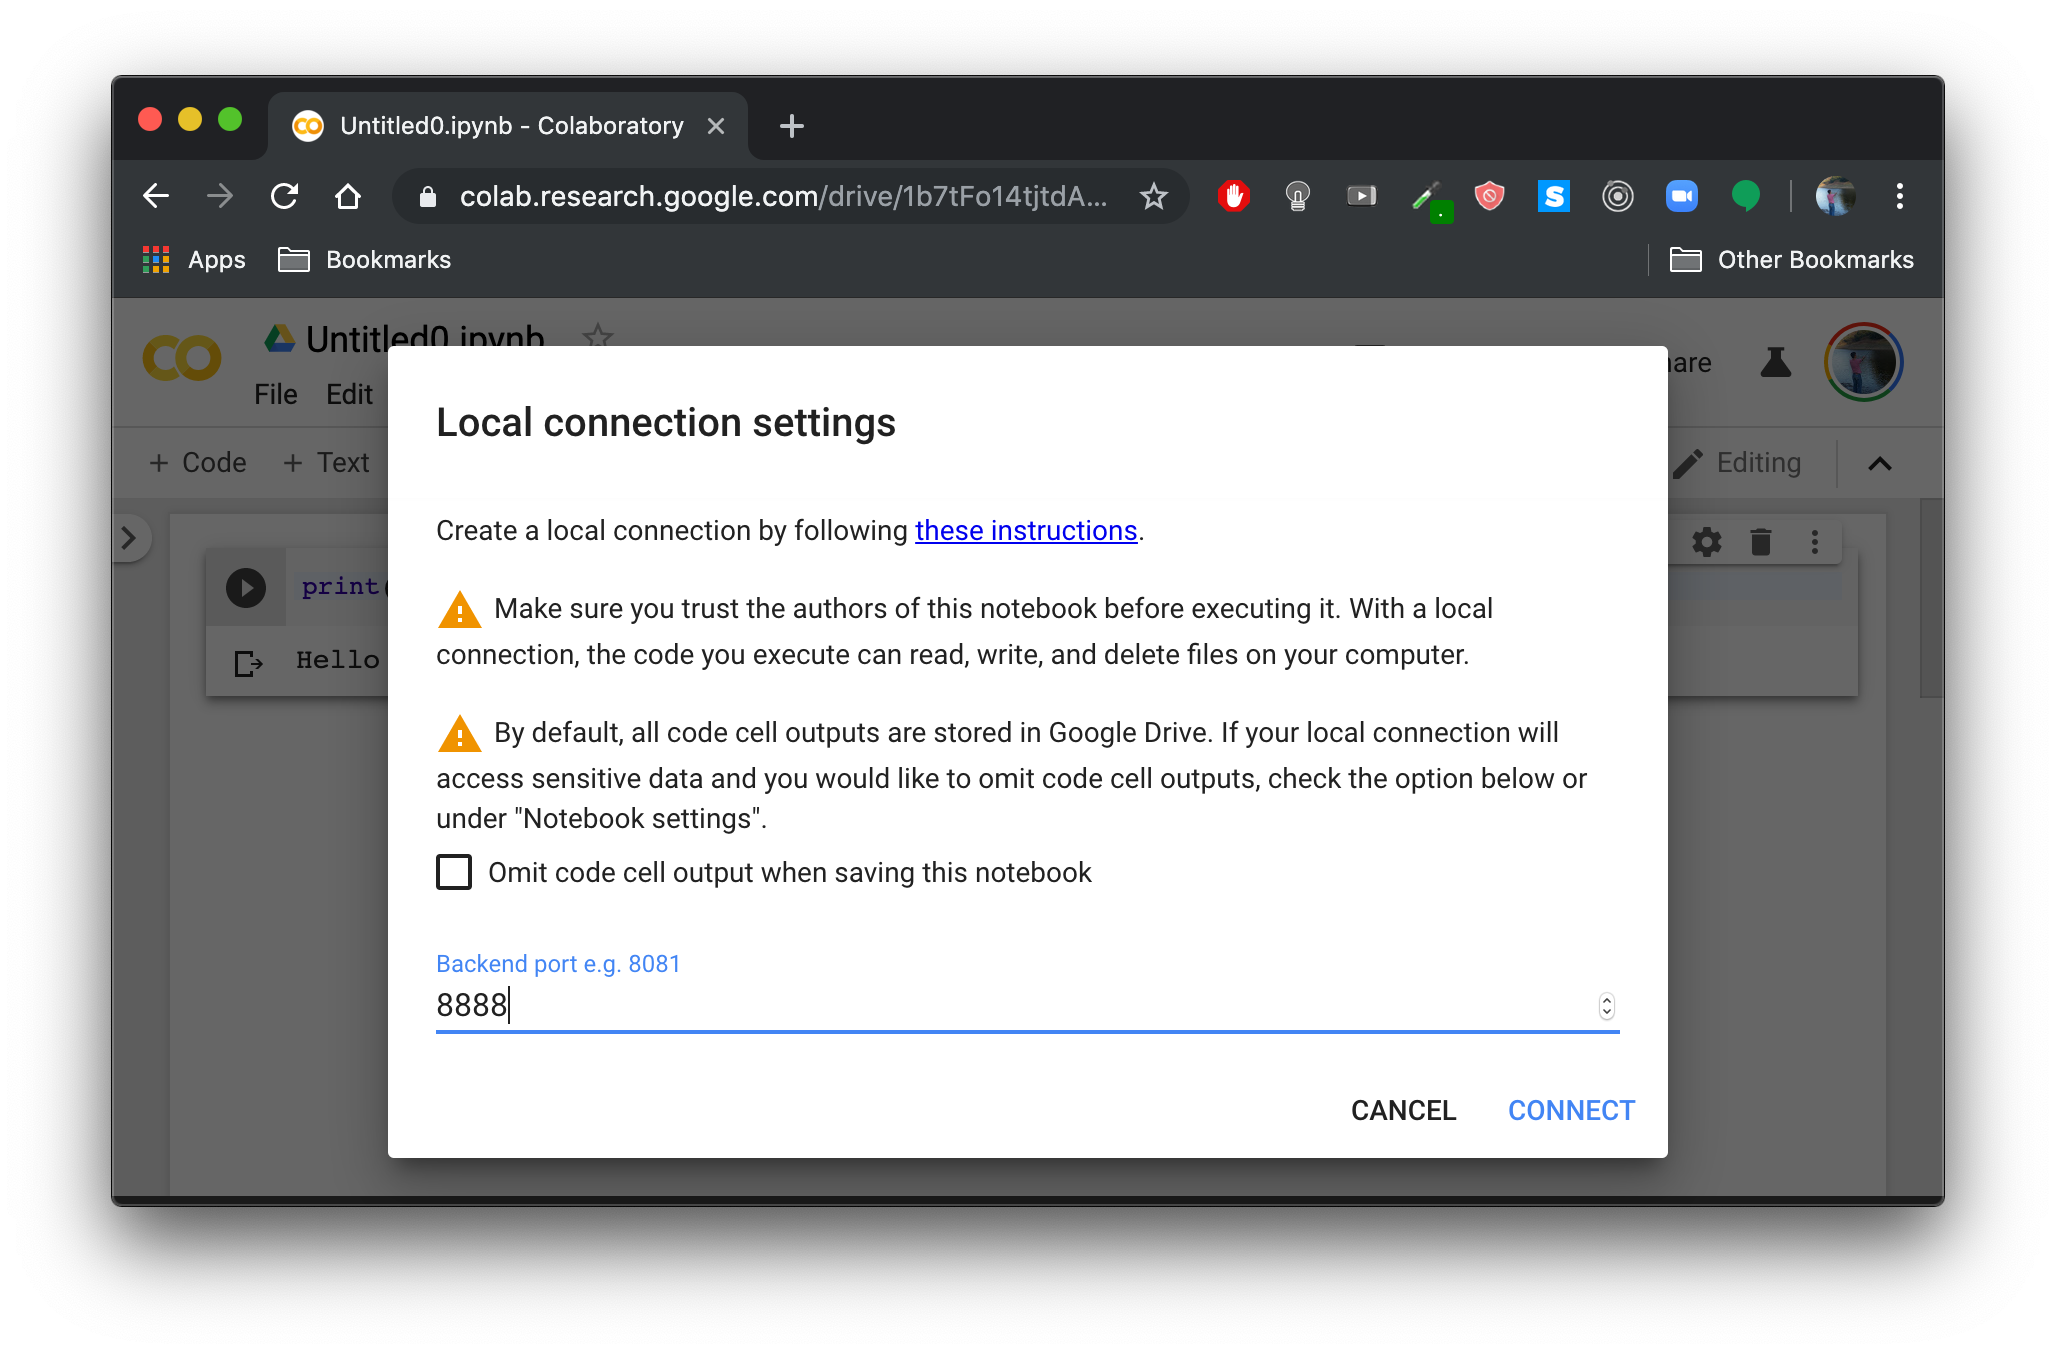Open the Edit menu
Image resolution: width=2056 pixels, height=1354 pixels.
tap(349, 394)
